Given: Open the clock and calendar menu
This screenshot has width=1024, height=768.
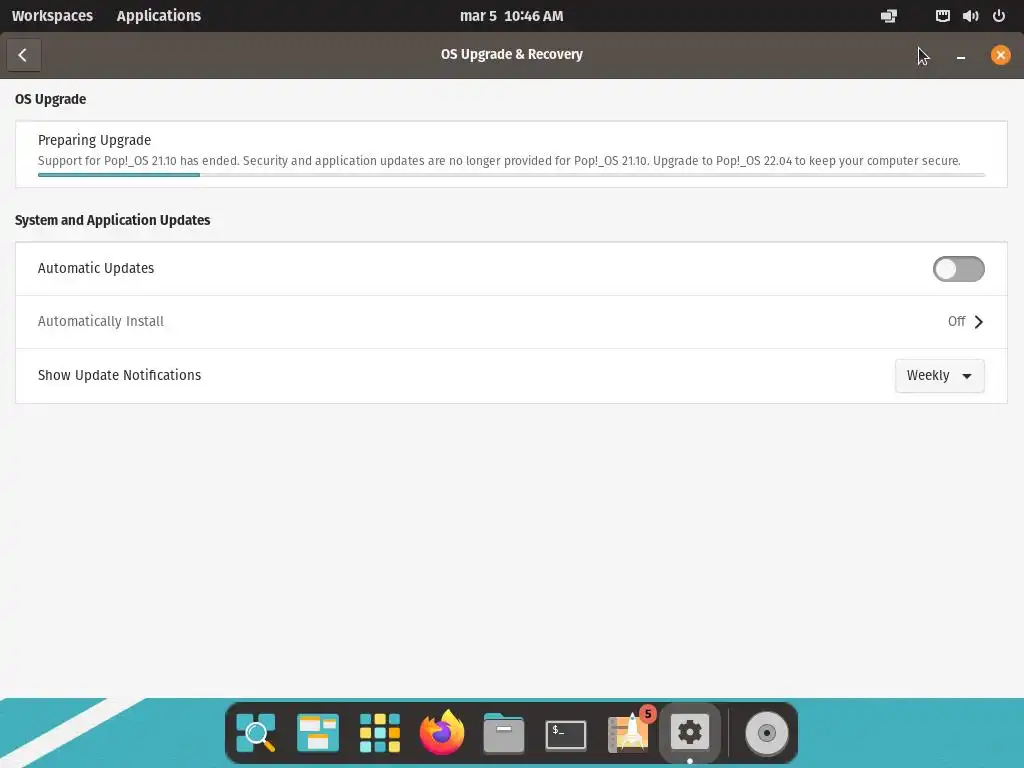Looking at the screenshot, I should [511, 16].
